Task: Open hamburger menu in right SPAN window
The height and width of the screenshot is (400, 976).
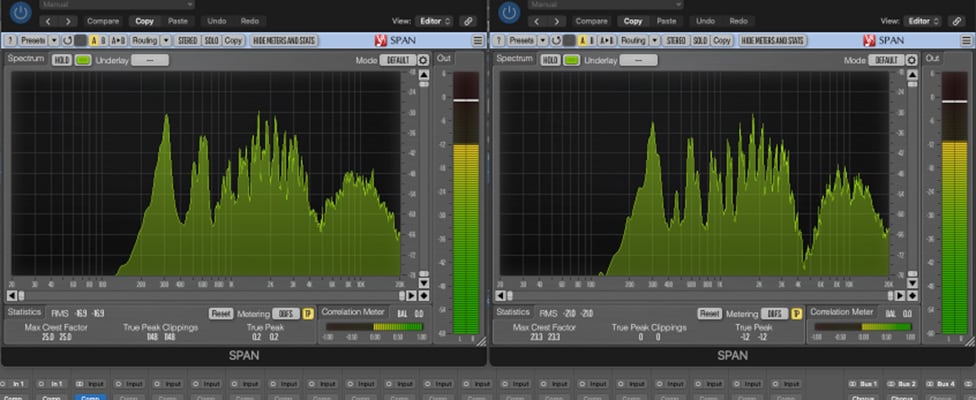Action: pos(967,40)
